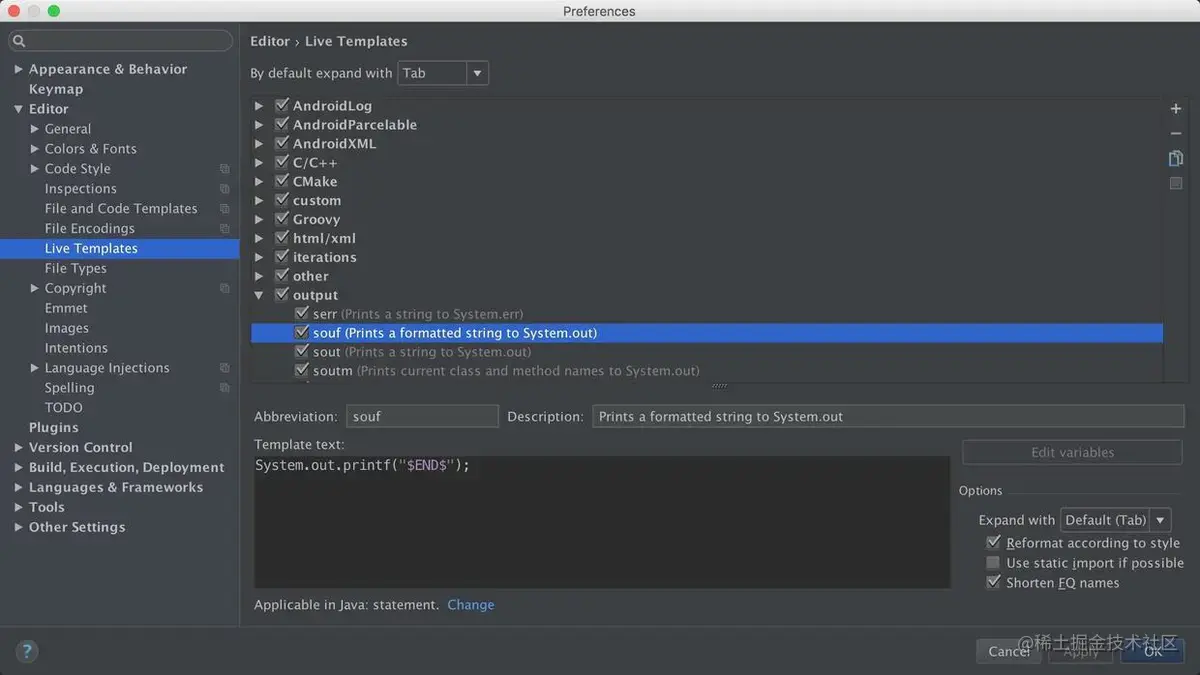Uncheck Reformat according to style
The height and width of the screenshot is (675, 1200).
(993, 543)
